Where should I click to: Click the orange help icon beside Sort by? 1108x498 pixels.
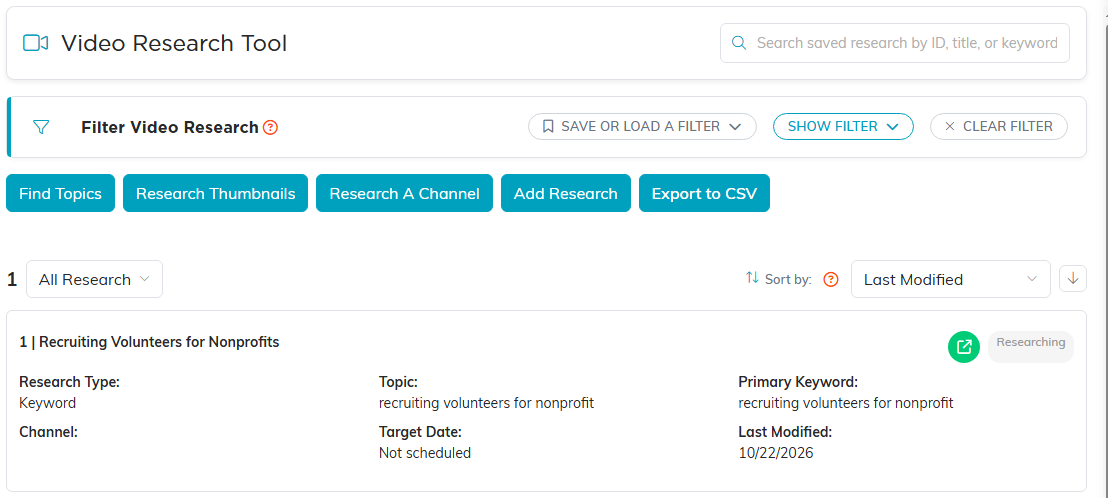click(831, 280)
